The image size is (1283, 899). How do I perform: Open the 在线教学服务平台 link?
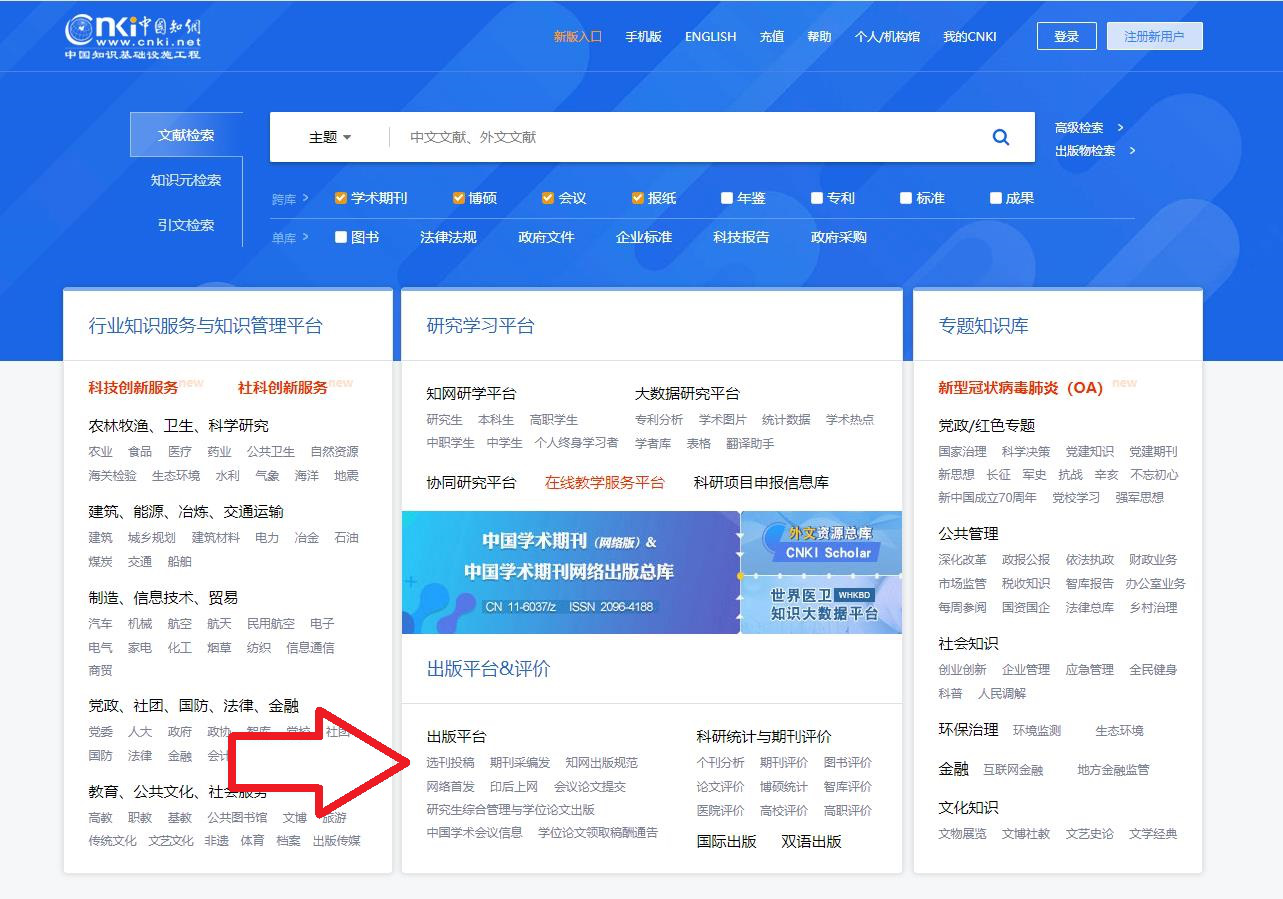[604, 482]
